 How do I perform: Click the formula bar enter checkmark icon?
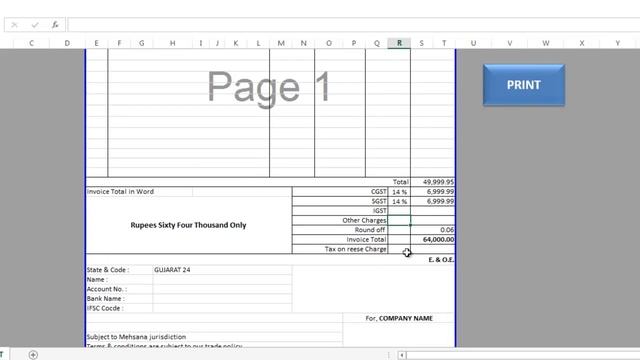(35, 25)
